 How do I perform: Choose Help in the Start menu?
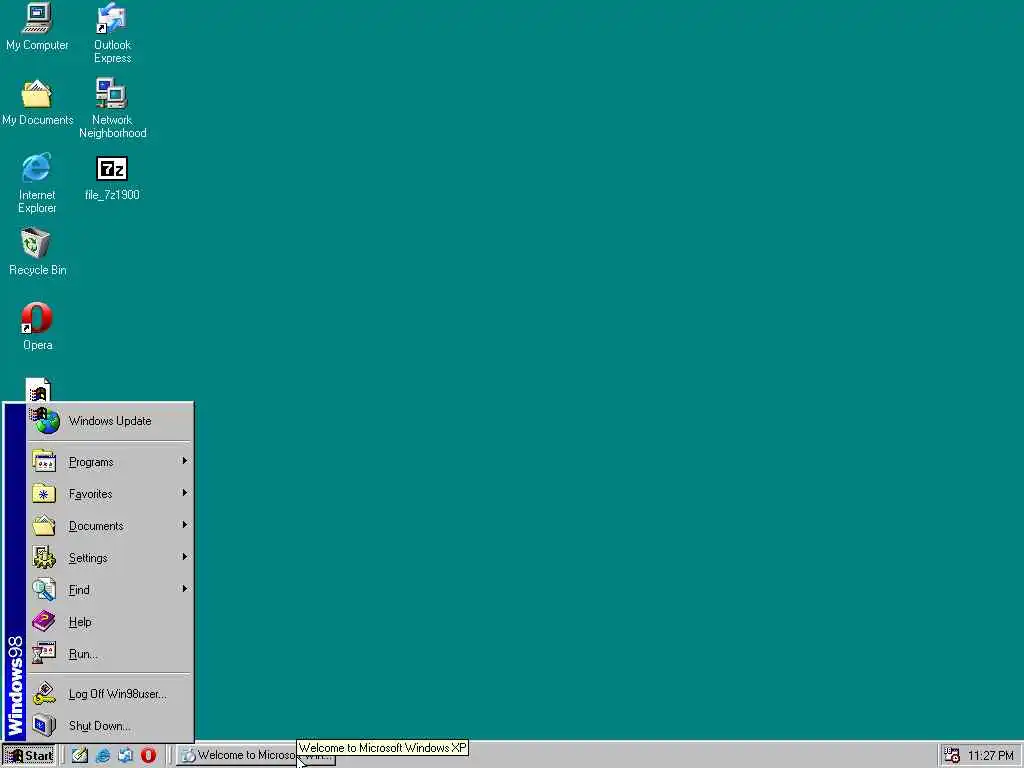tap(110, 622)
